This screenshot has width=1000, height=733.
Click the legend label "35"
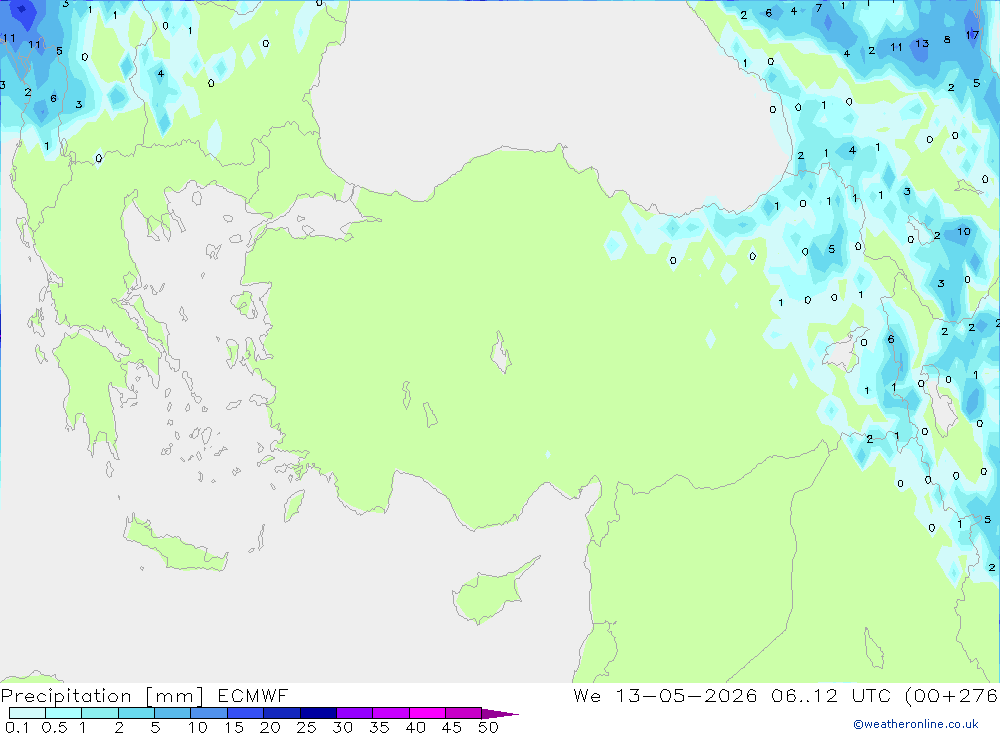[379, 727]
